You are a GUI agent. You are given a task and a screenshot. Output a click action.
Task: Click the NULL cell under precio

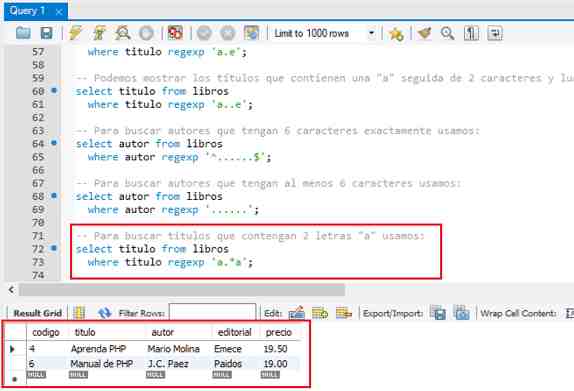coord(270,375)
